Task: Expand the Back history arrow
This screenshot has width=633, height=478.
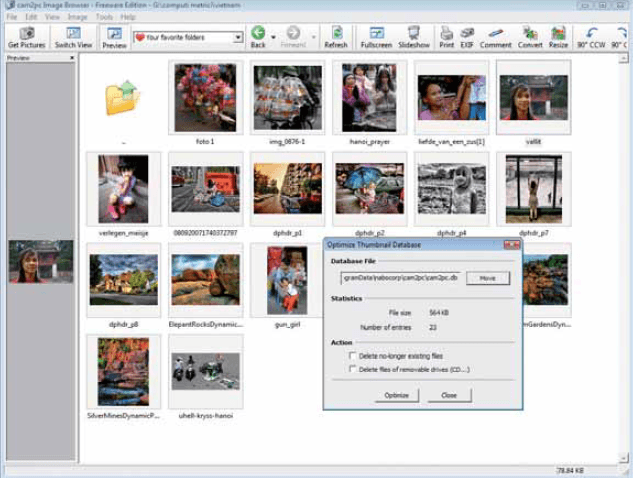Action: (x=273, y=37)
